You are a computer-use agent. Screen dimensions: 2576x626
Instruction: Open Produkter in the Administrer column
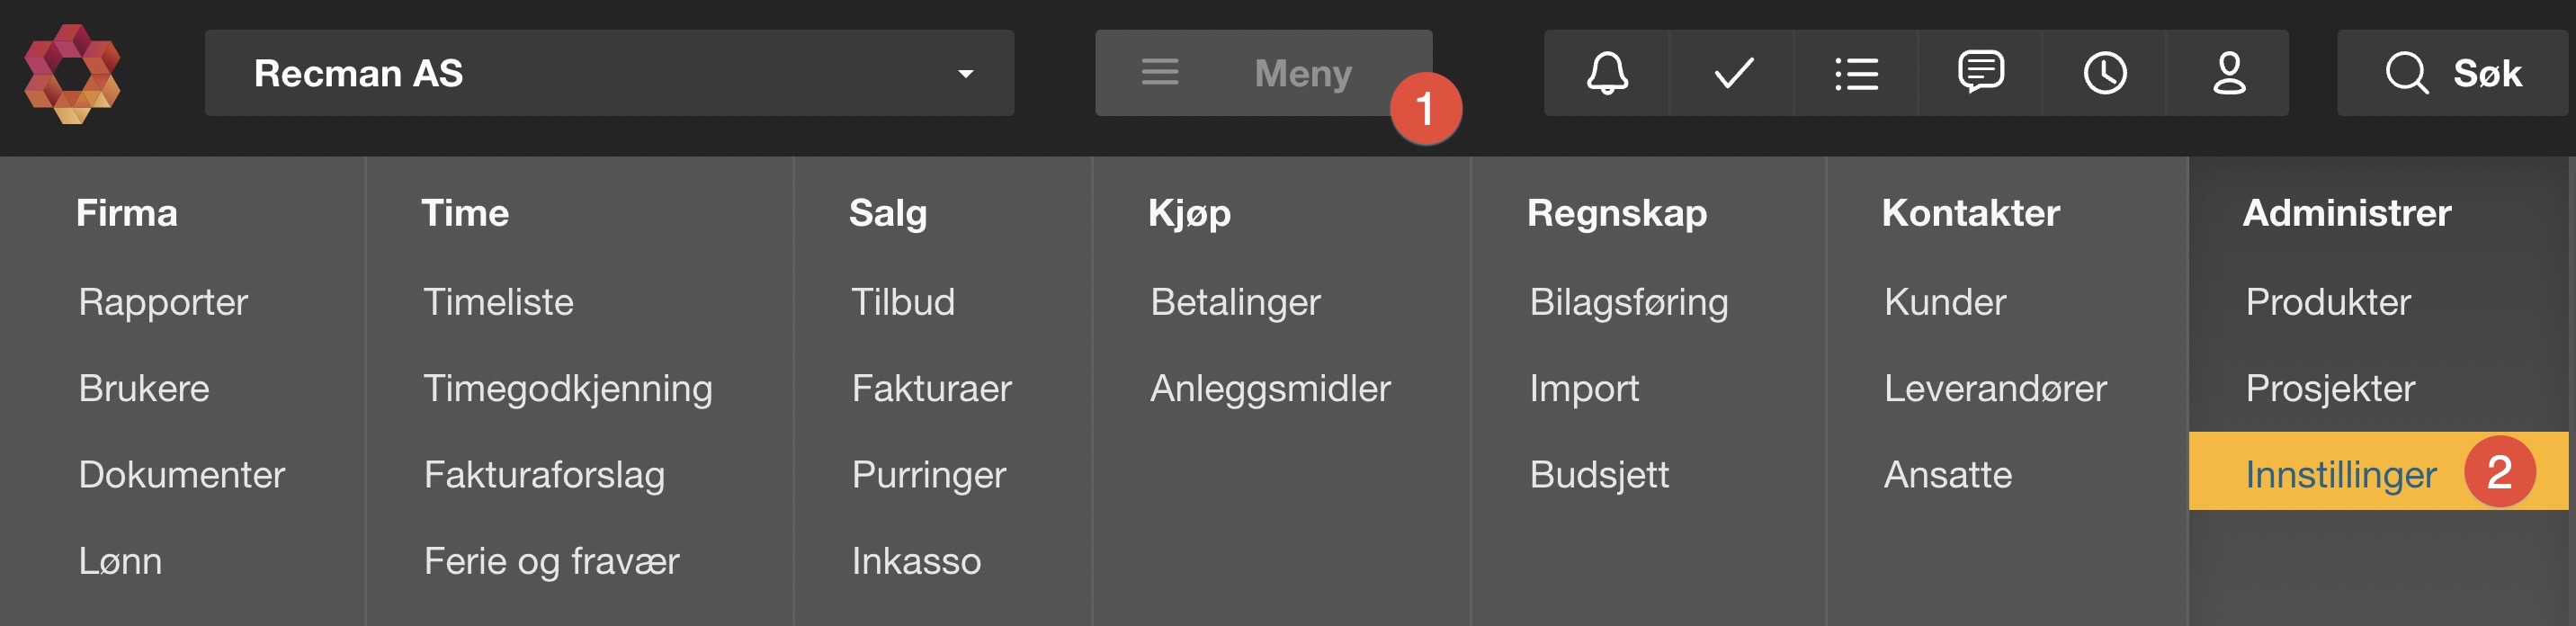(x=2328, y=302)
